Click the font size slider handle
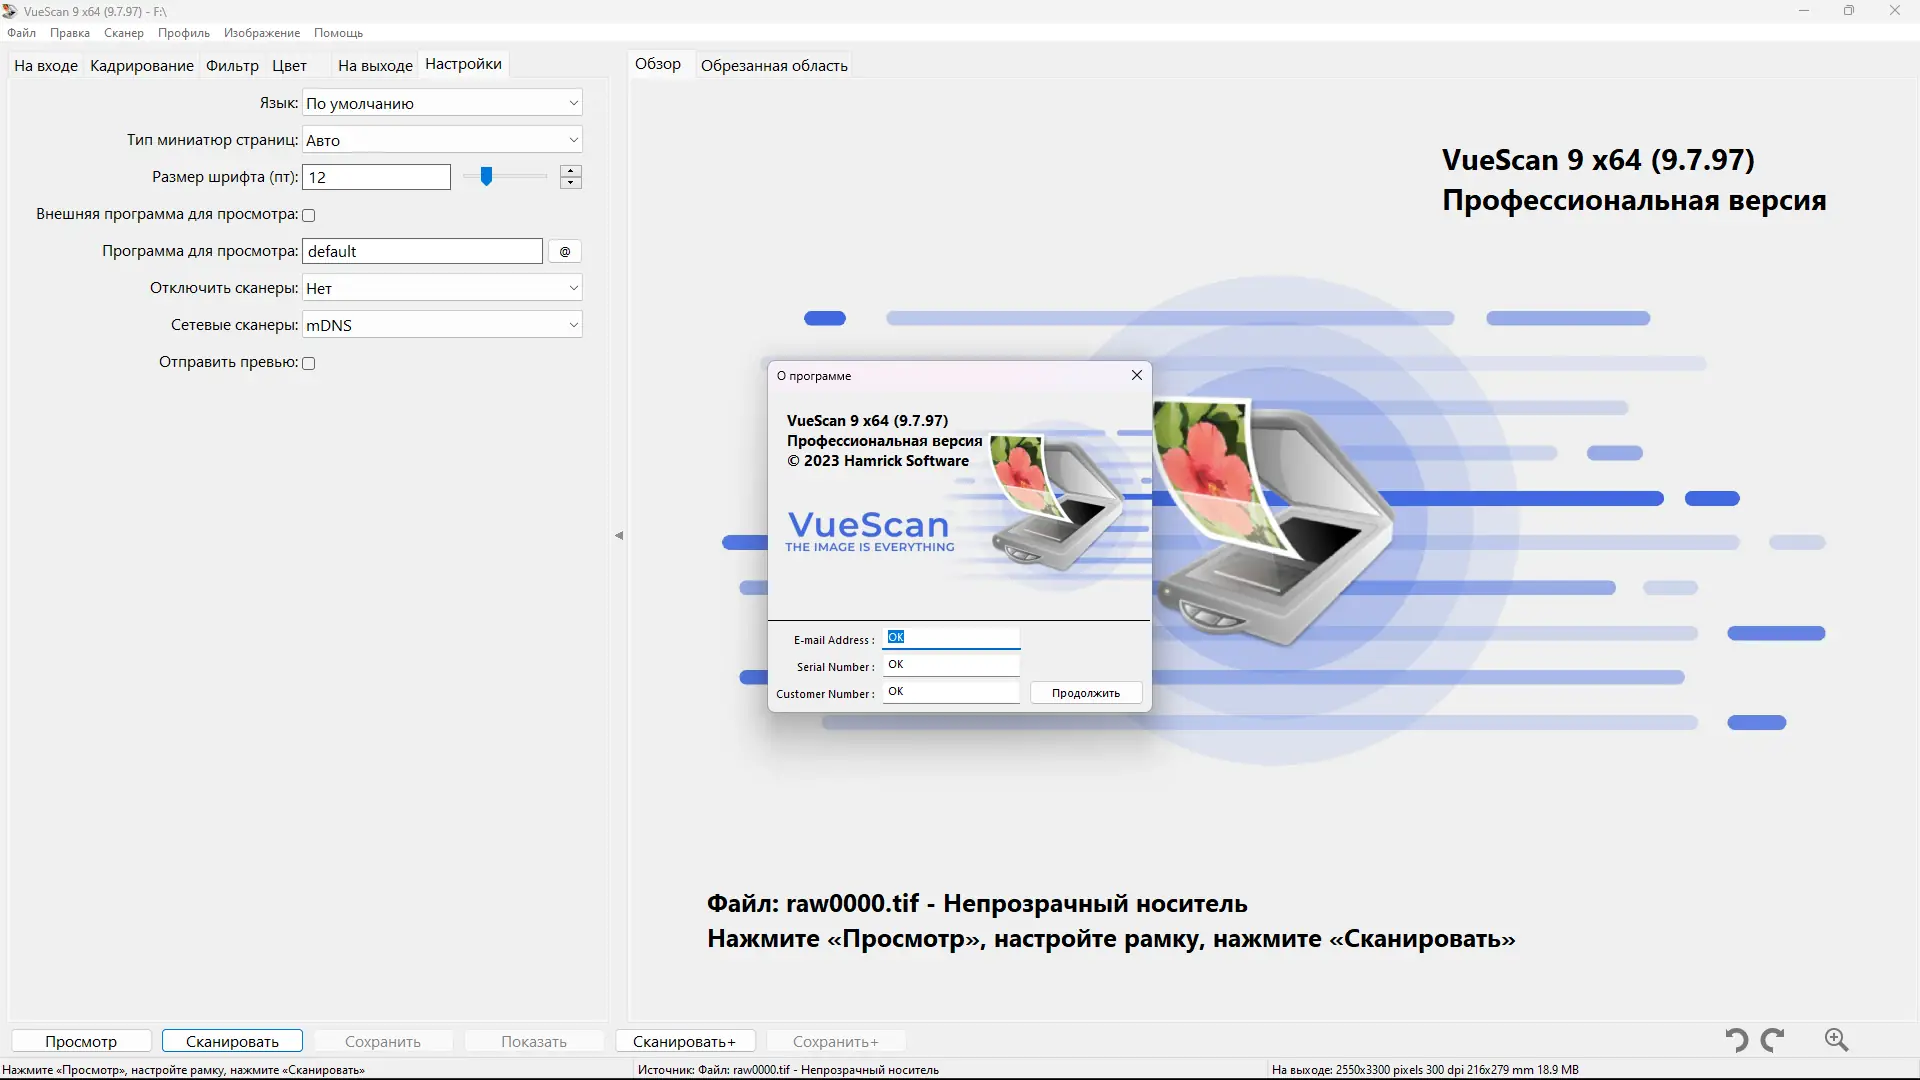Image resolution: width=1920 pixels, height=1080 pixels. pyautogui.click(x=486, y=177)
